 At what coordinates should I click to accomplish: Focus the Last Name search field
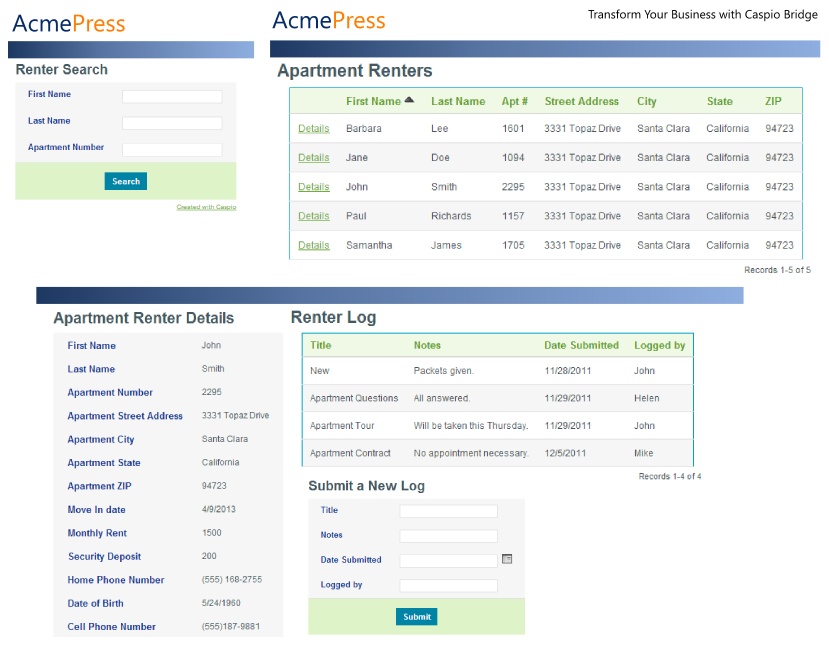pos(172,123)
